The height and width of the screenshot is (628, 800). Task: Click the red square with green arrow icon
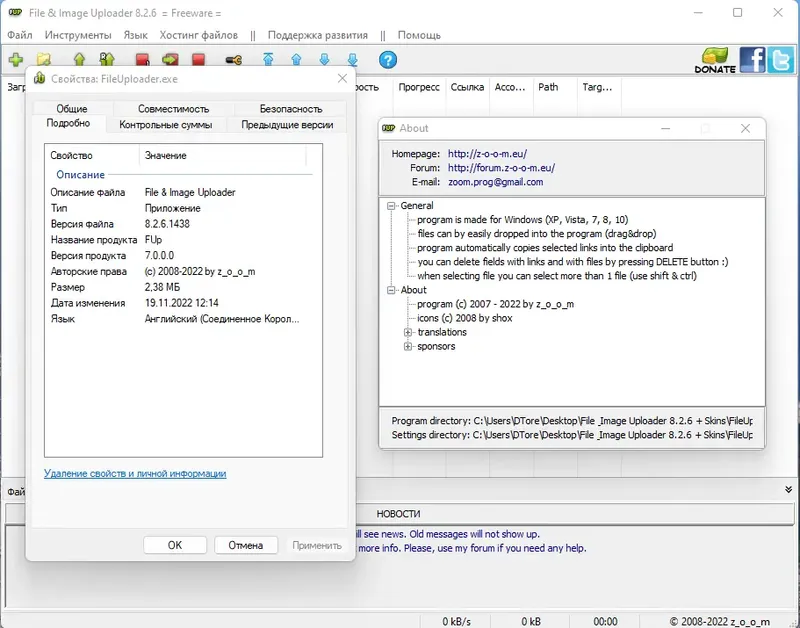coord(170,60)
